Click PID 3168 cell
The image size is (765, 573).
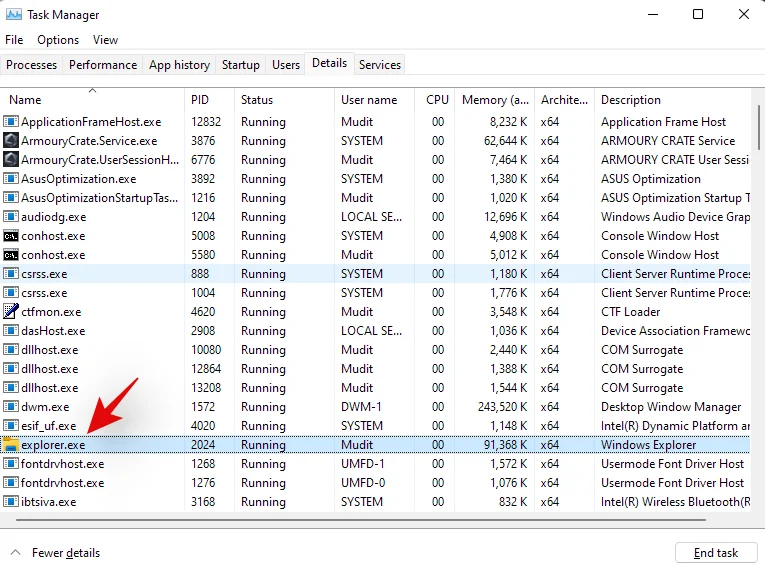(x=202, y=502)
